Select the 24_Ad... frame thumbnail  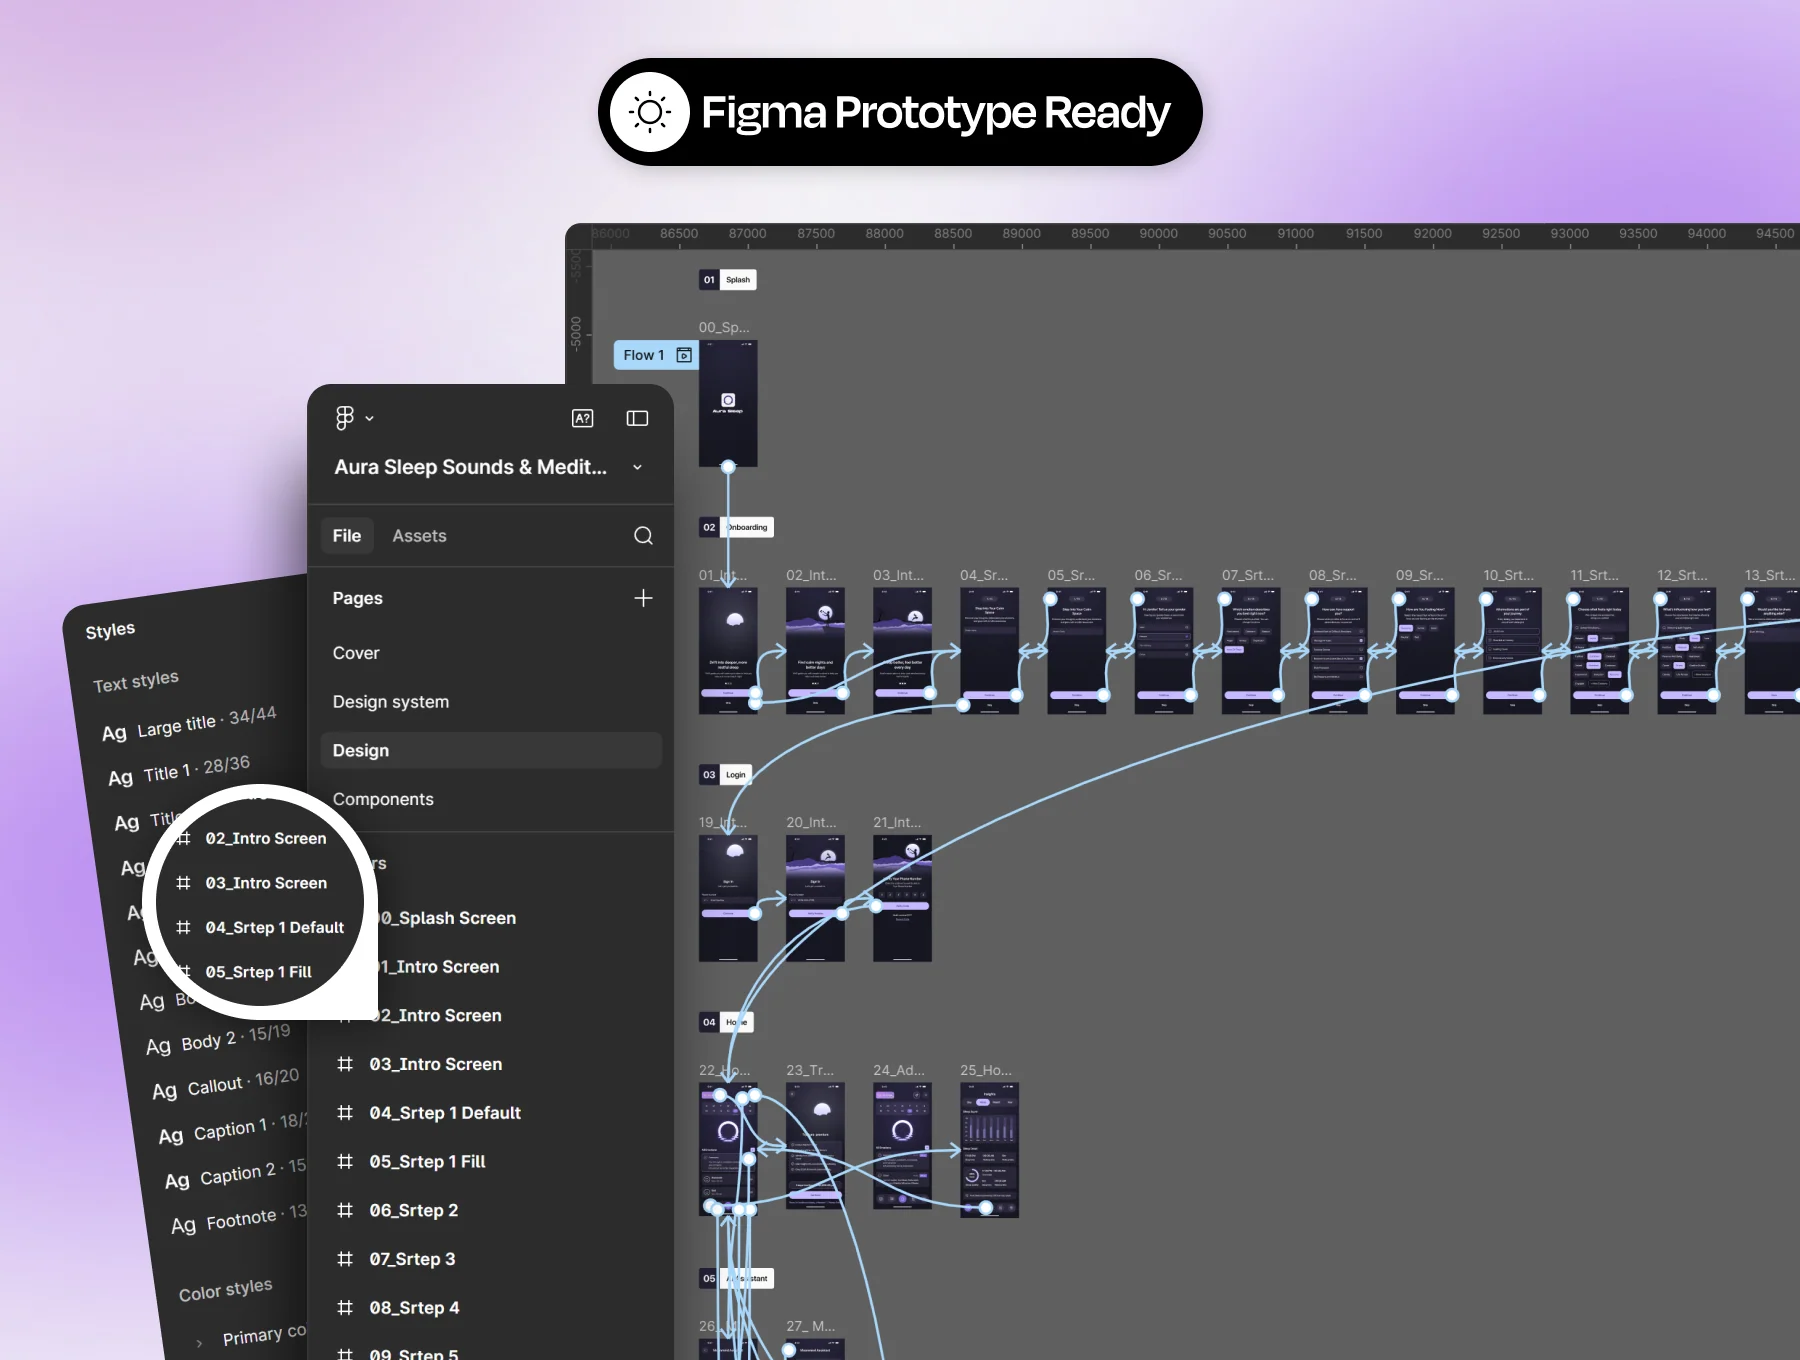click(902, 1146)
